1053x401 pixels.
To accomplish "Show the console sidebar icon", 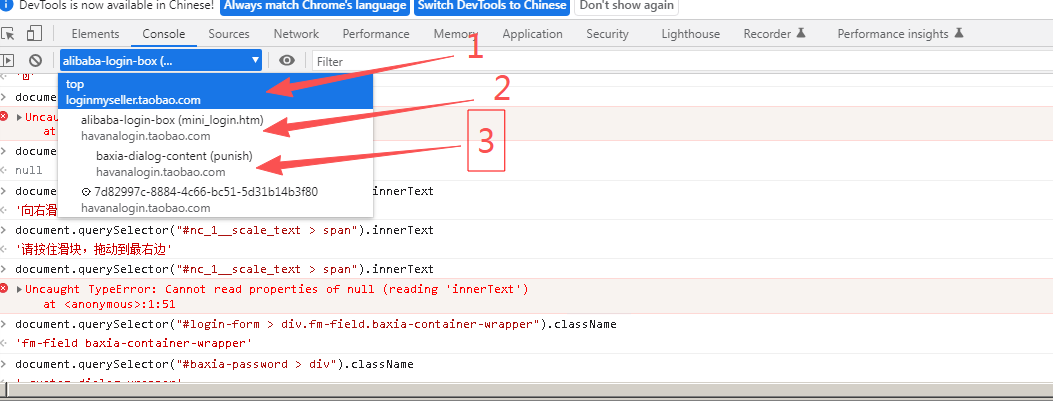I will click(x=7, y=60).
